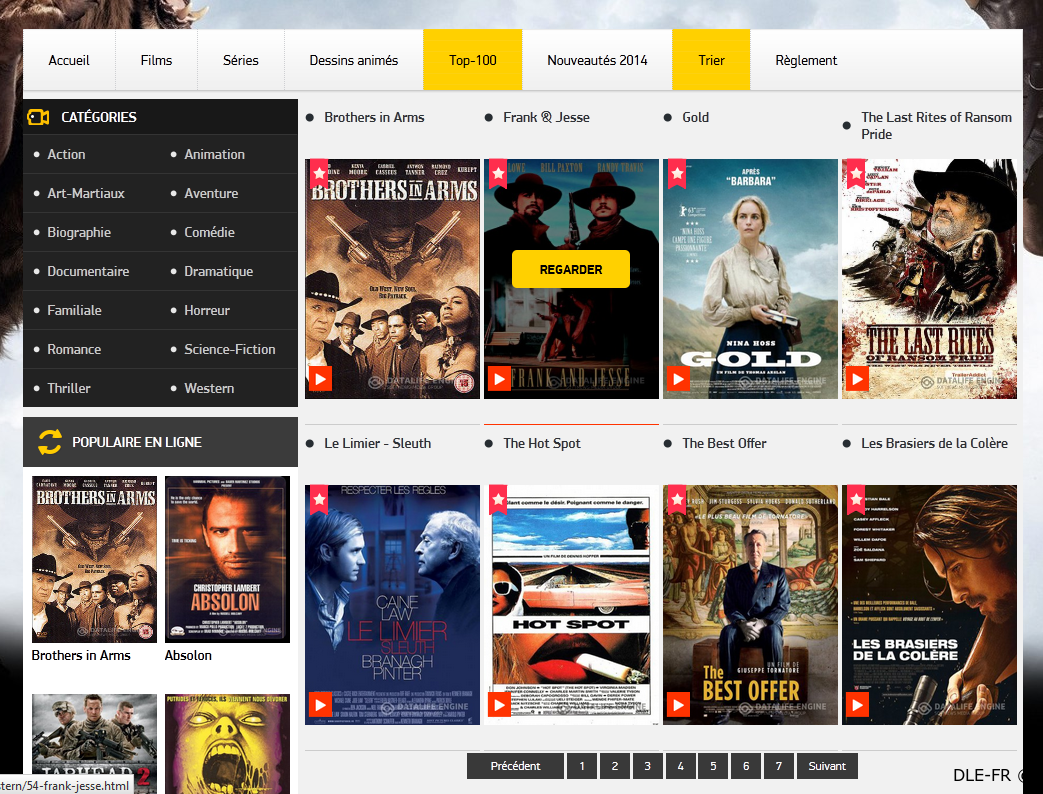1043x794 pixels.
Task: Open the Accueil menu tab
Action: click(x=69, y=60)
